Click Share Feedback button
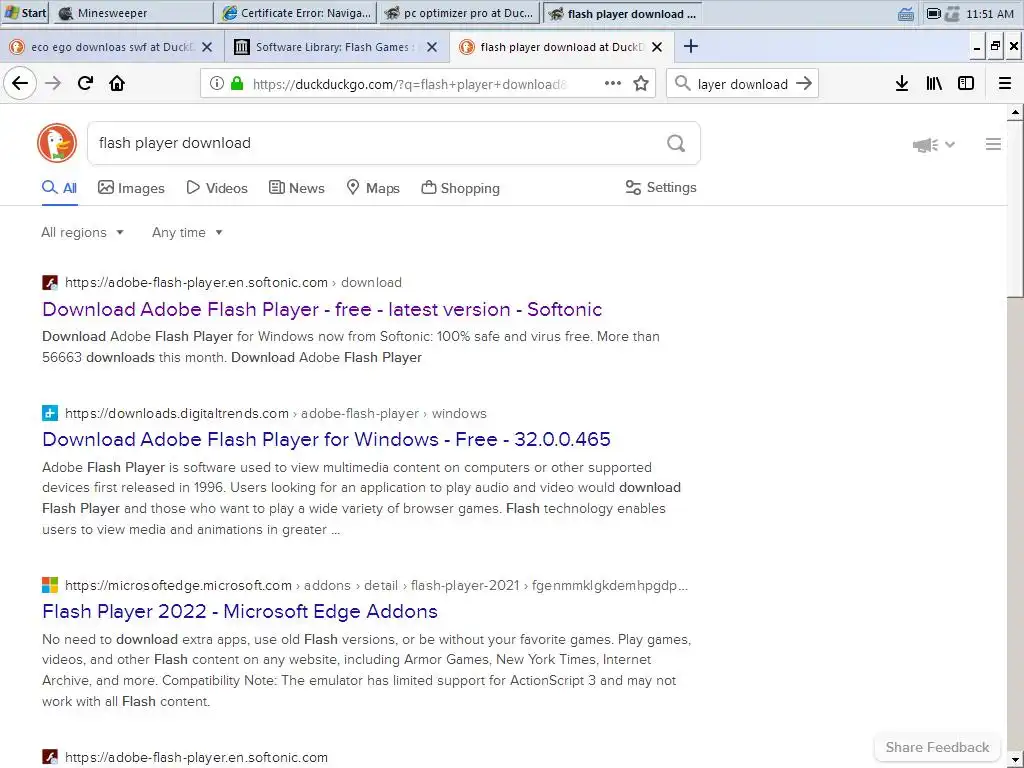Image resolution: width=1024 pixels, height=768 pixels. coord(937,747)
